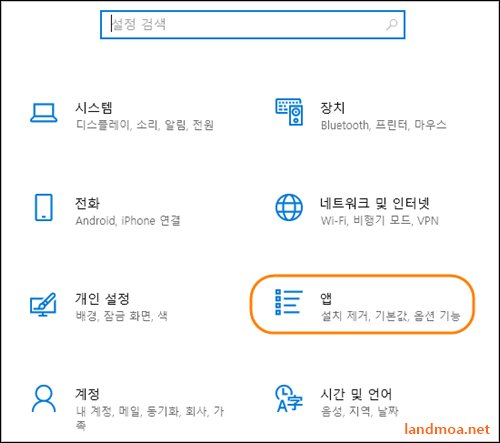Click the laptop icon for 시스템
The height and width of the screenshot is (443, 500).
click(x=44, y=113)
